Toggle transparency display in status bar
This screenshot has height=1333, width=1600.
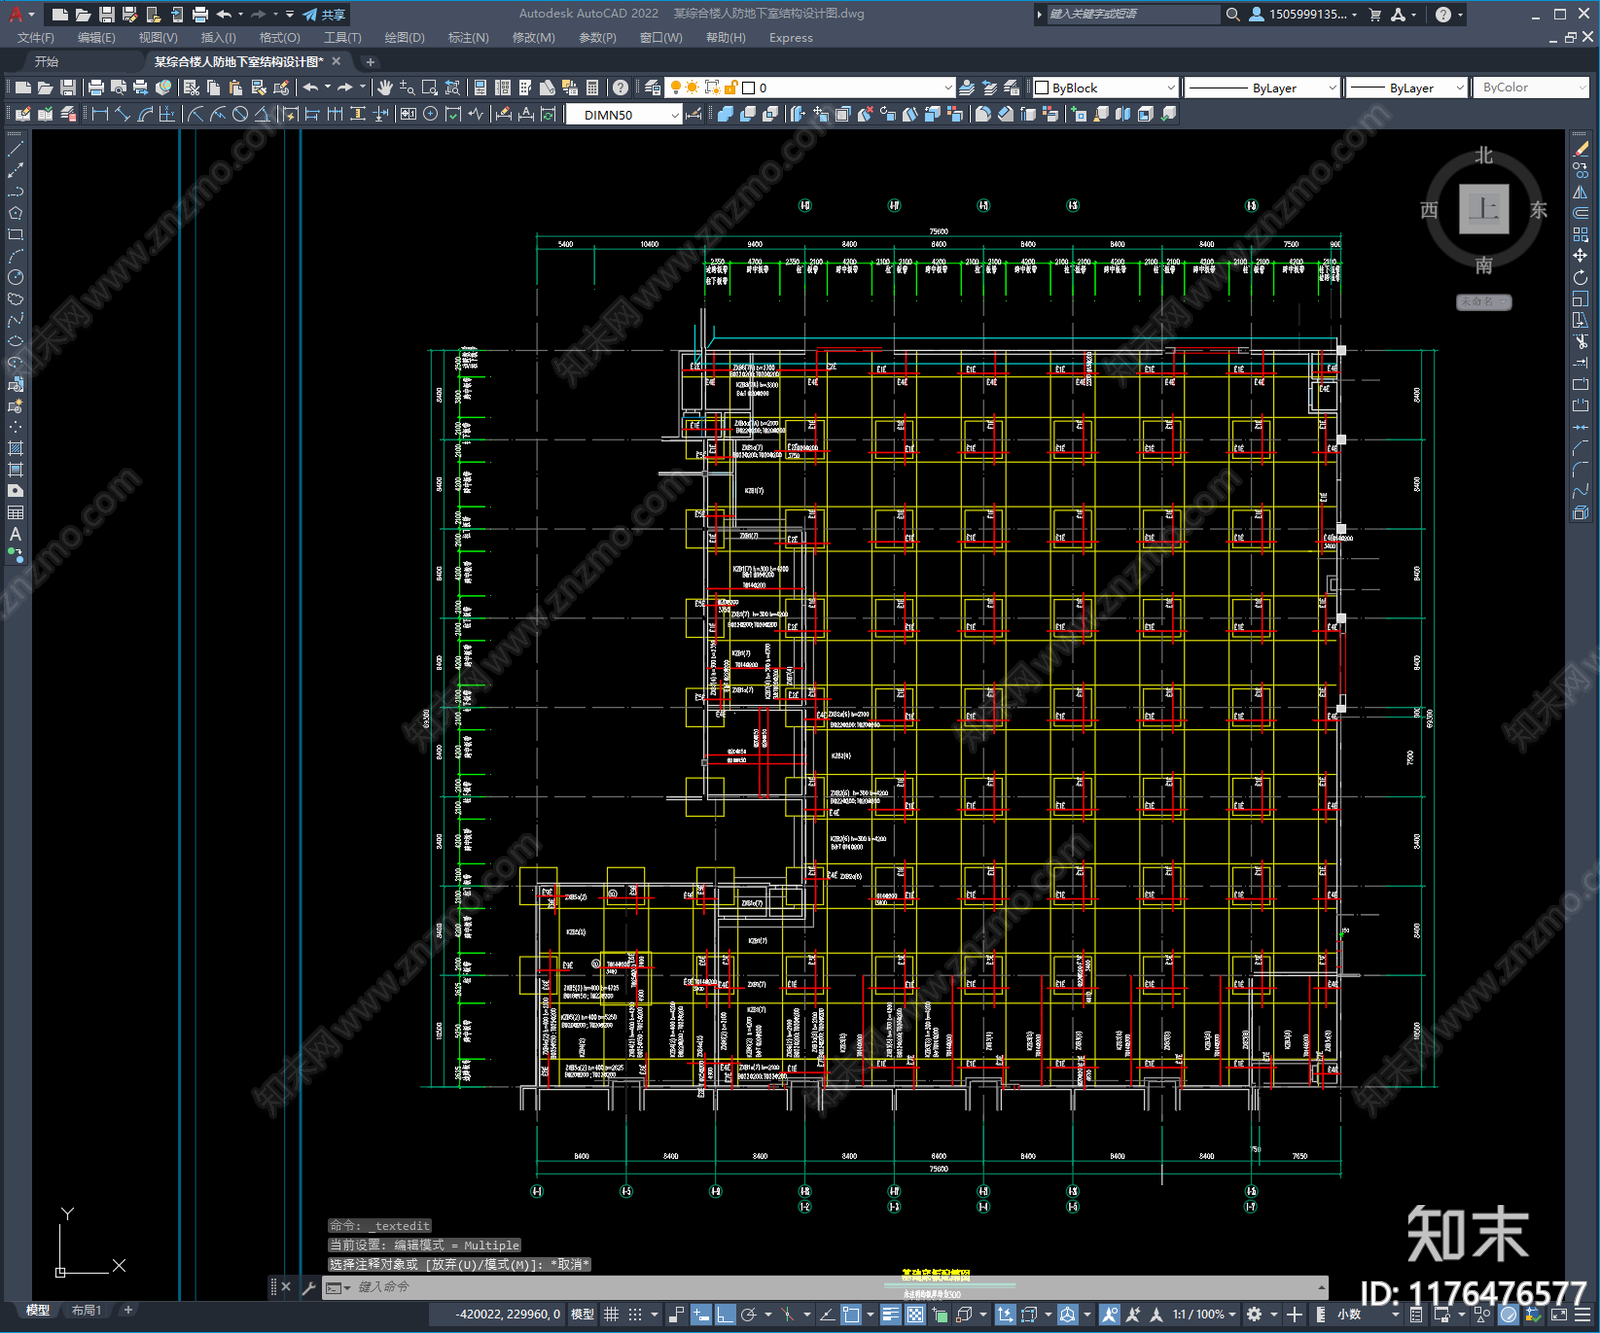pyautogui.click(x=914, y=1314)
